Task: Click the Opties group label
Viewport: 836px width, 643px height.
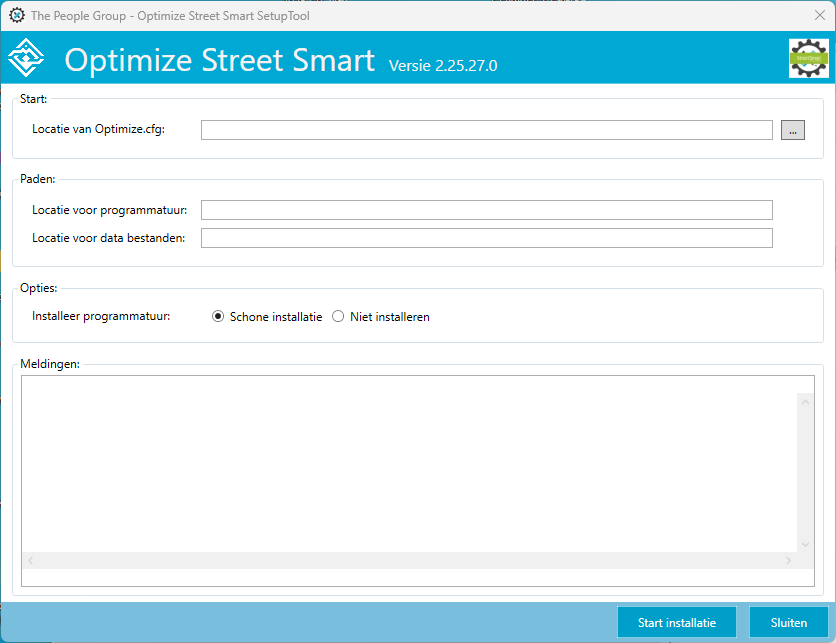Action: [38, 288]
